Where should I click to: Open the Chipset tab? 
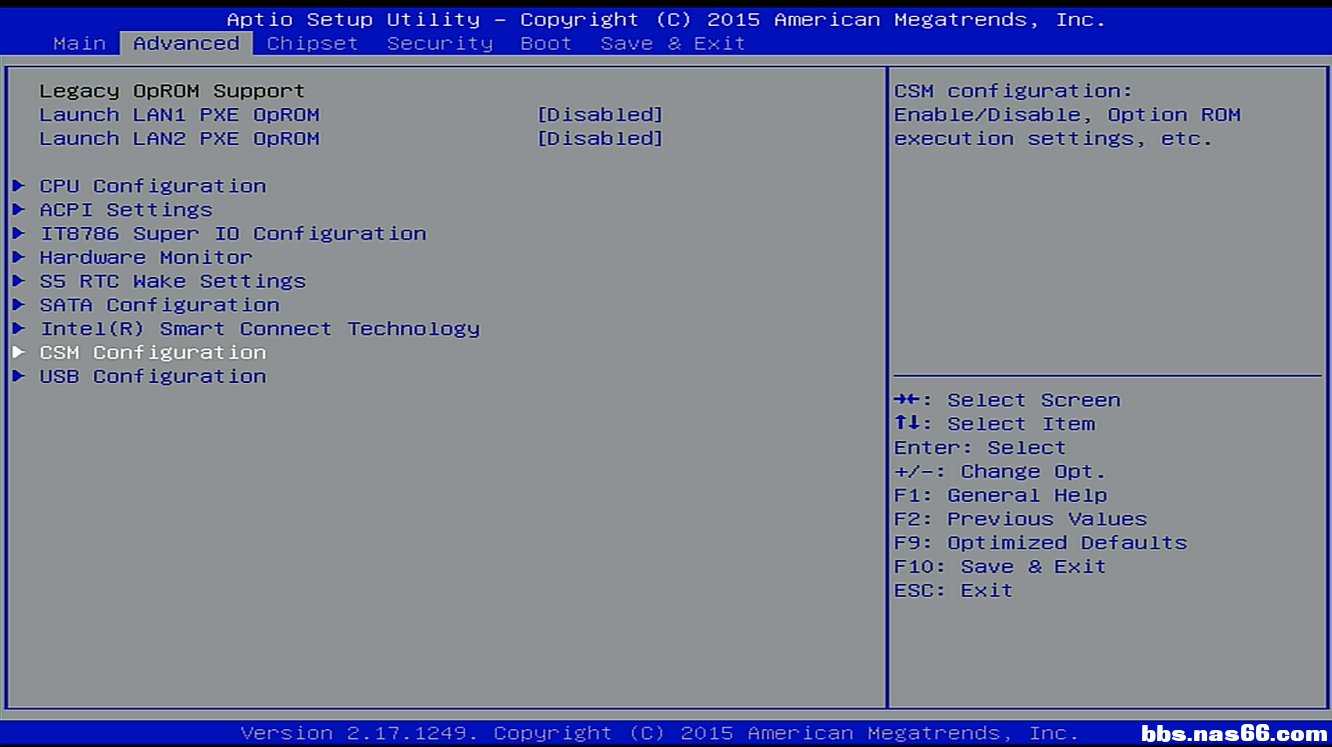click(x=312, y=43)
